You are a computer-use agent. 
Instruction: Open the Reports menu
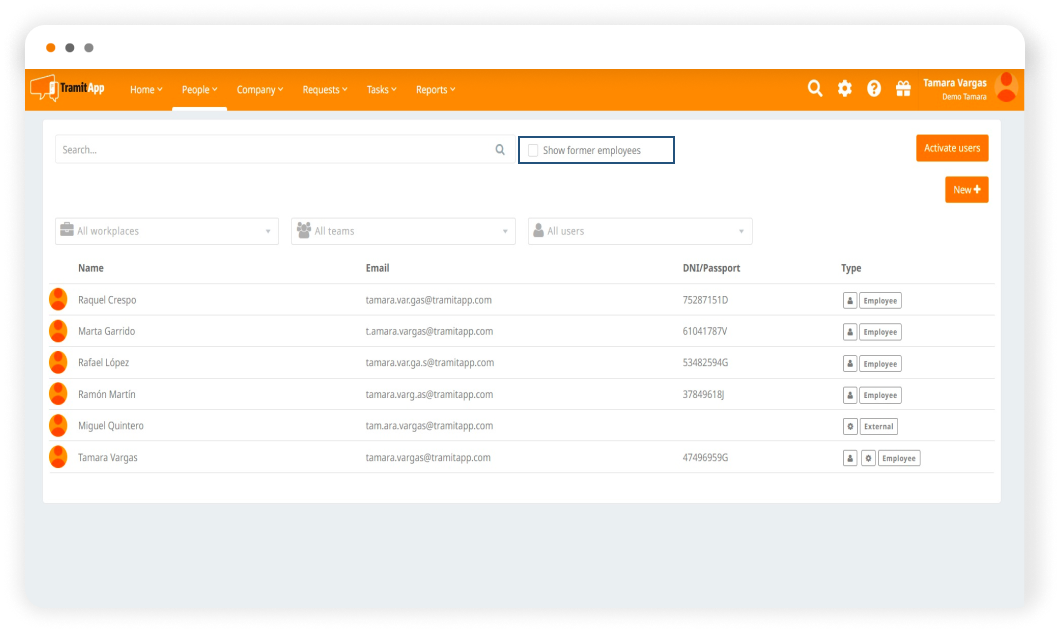click(x=435, y=90)
